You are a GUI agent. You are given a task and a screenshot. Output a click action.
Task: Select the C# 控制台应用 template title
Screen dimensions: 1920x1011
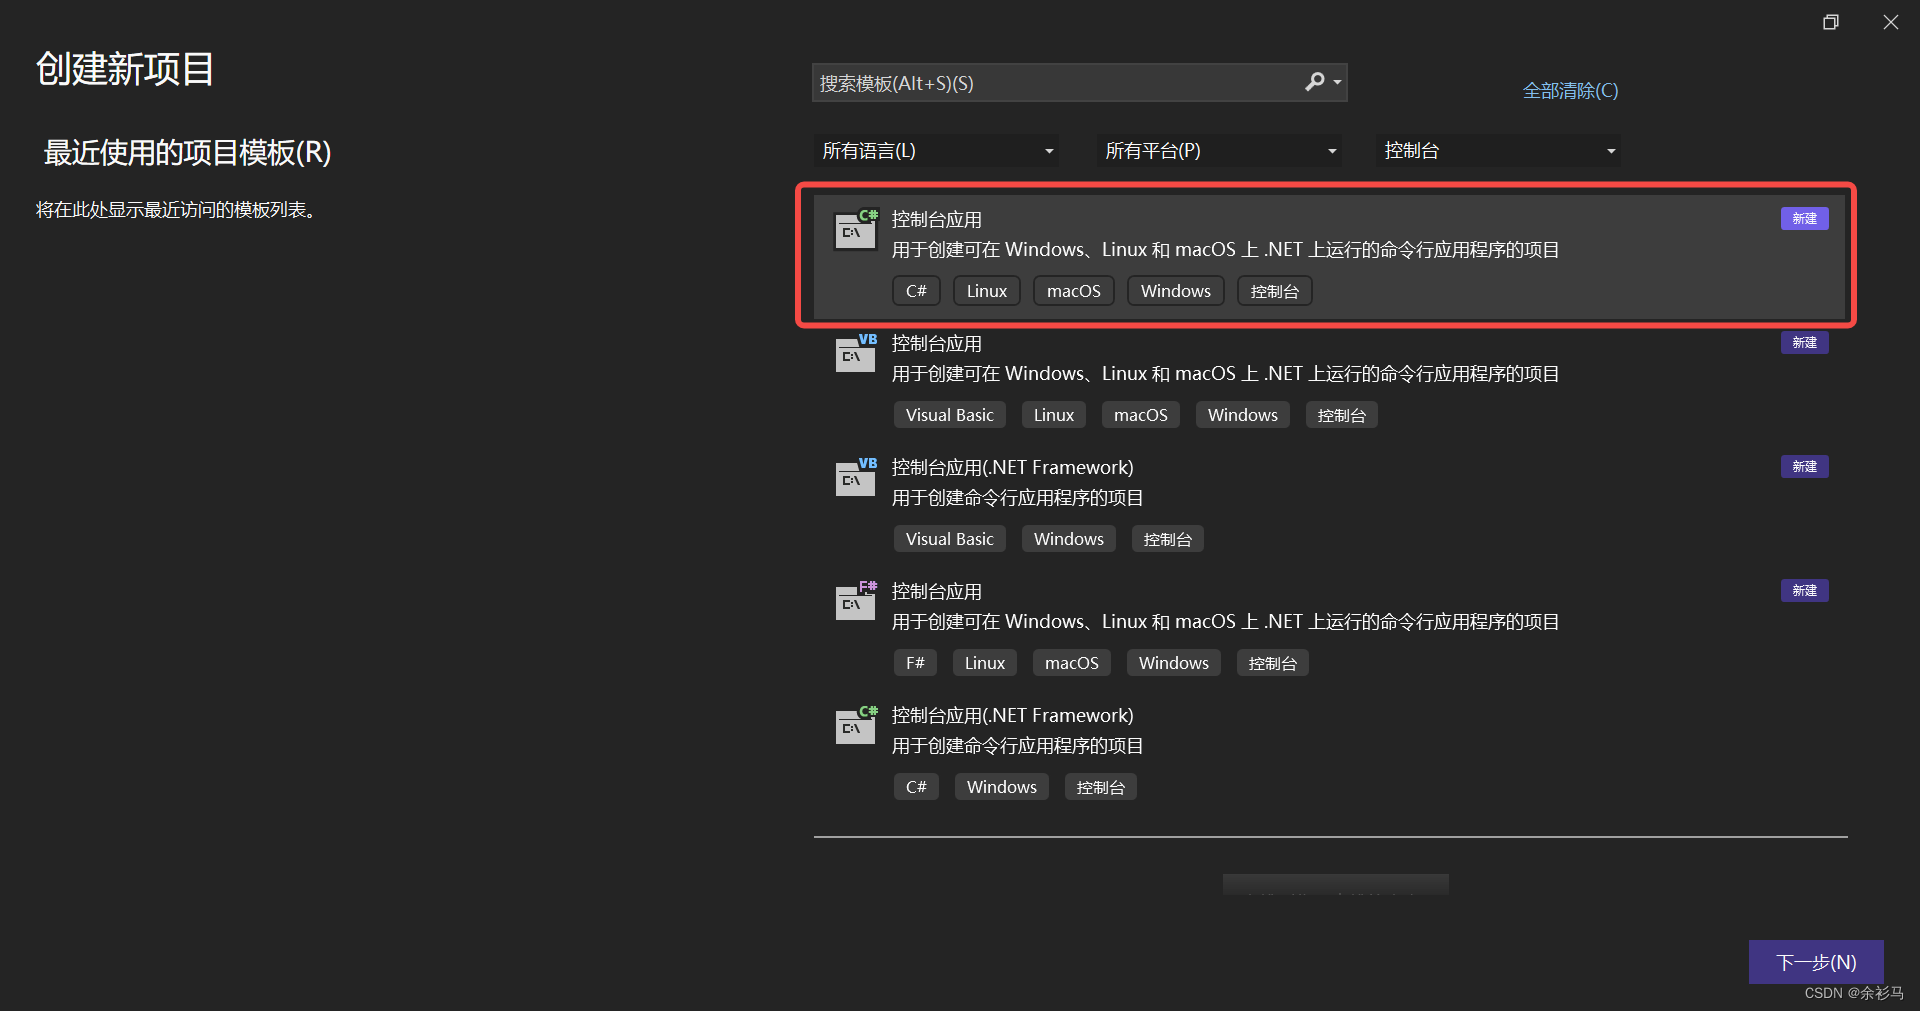(937, 220)
